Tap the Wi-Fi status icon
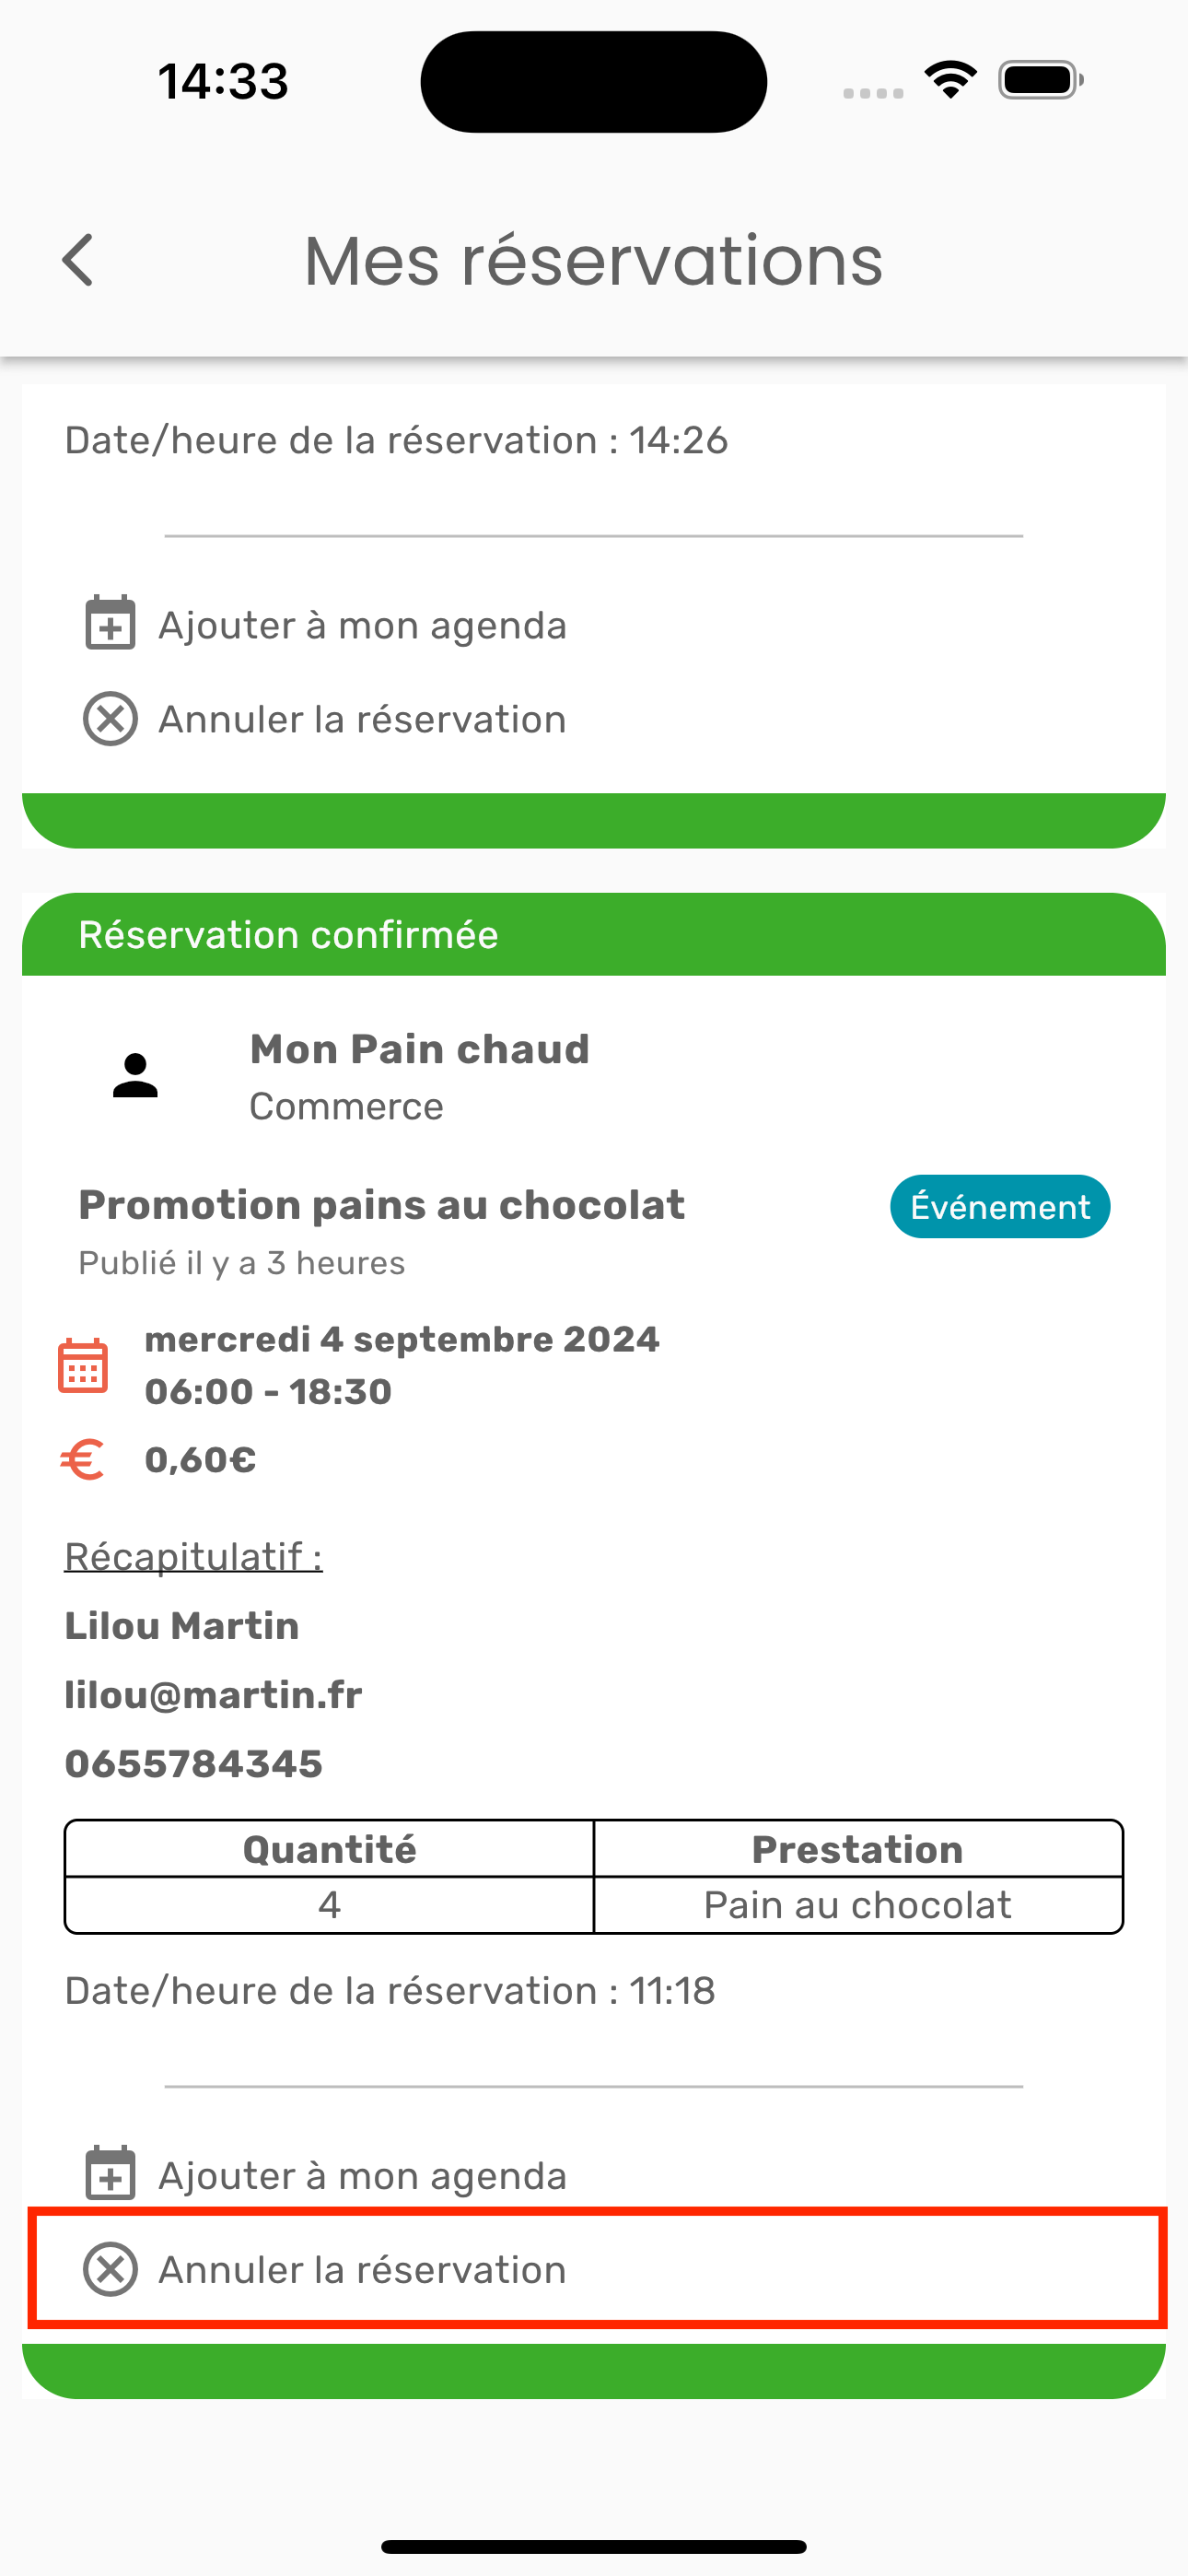The width and height of the screenshot is (1188, 2576). click(x=950, y=80)
